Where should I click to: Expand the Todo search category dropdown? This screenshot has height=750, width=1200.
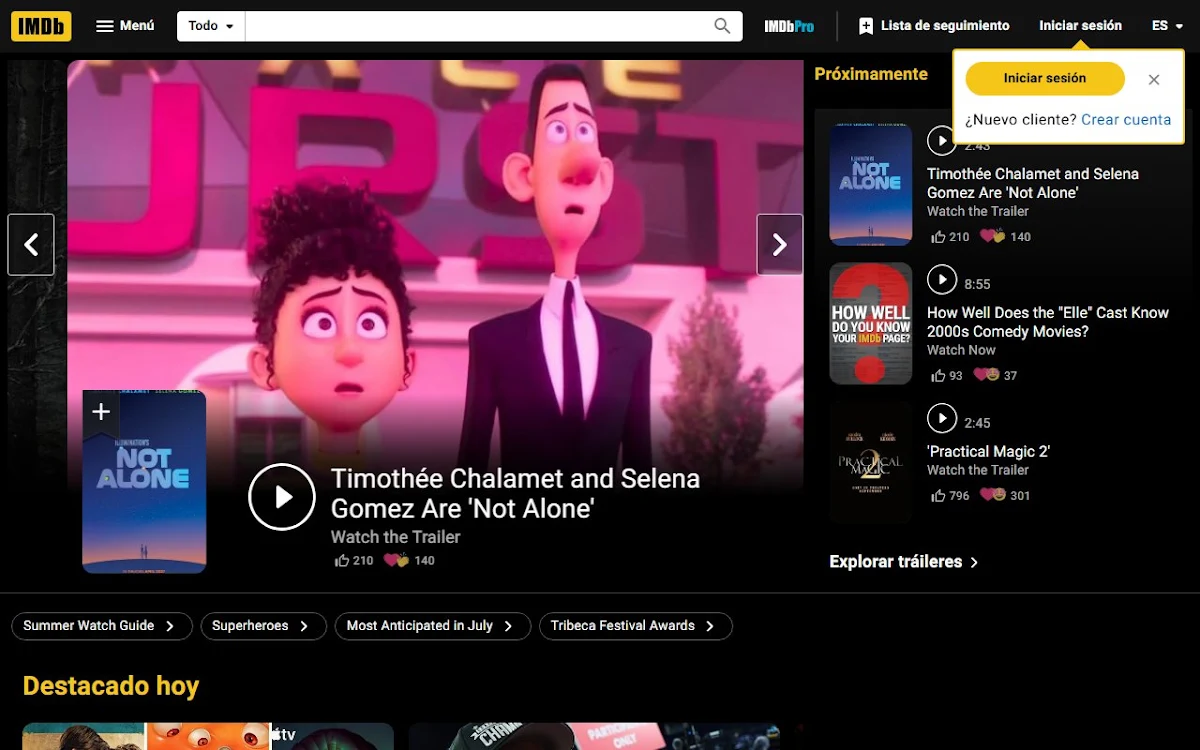(x=211, y=26)
